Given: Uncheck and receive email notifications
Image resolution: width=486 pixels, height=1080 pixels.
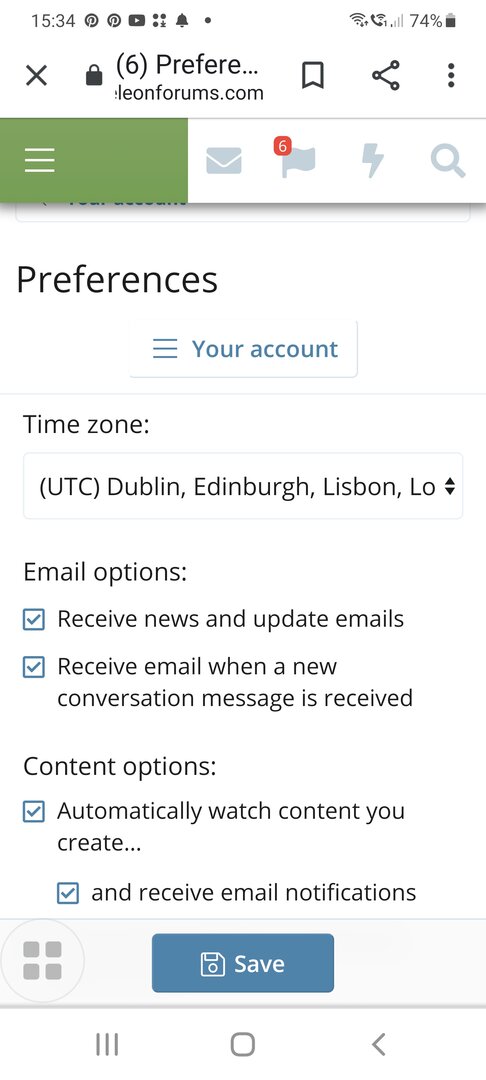Looking at the screenshot, I should [x=67, y=893].
